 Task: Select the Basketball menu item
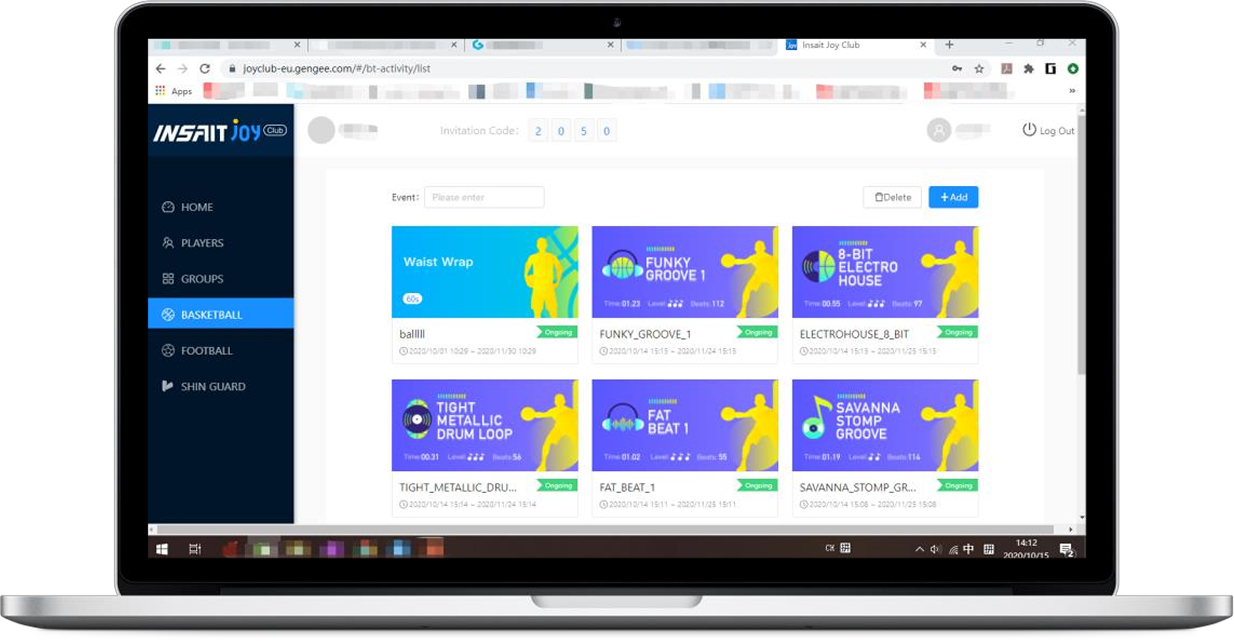point(211,315)
